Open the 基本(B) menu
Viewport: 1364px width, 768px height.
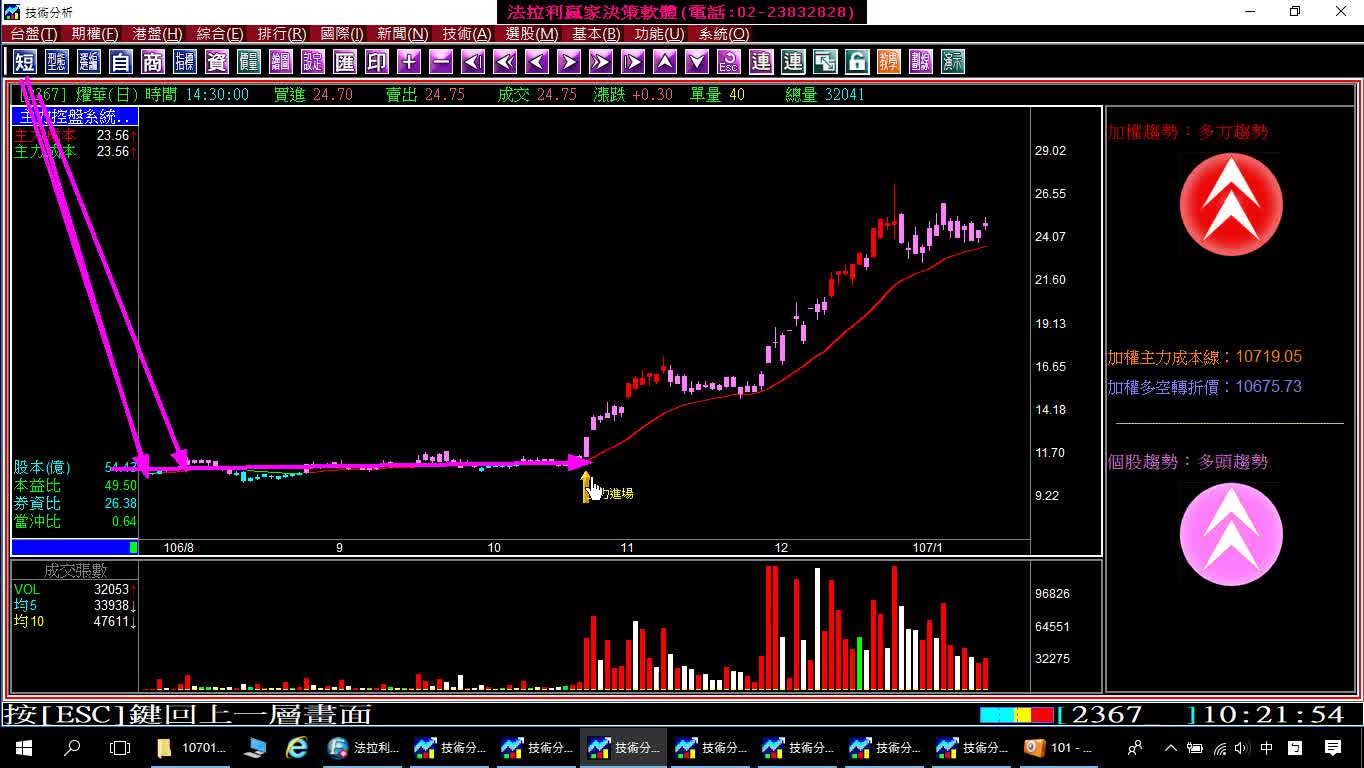tap(597, 34)
